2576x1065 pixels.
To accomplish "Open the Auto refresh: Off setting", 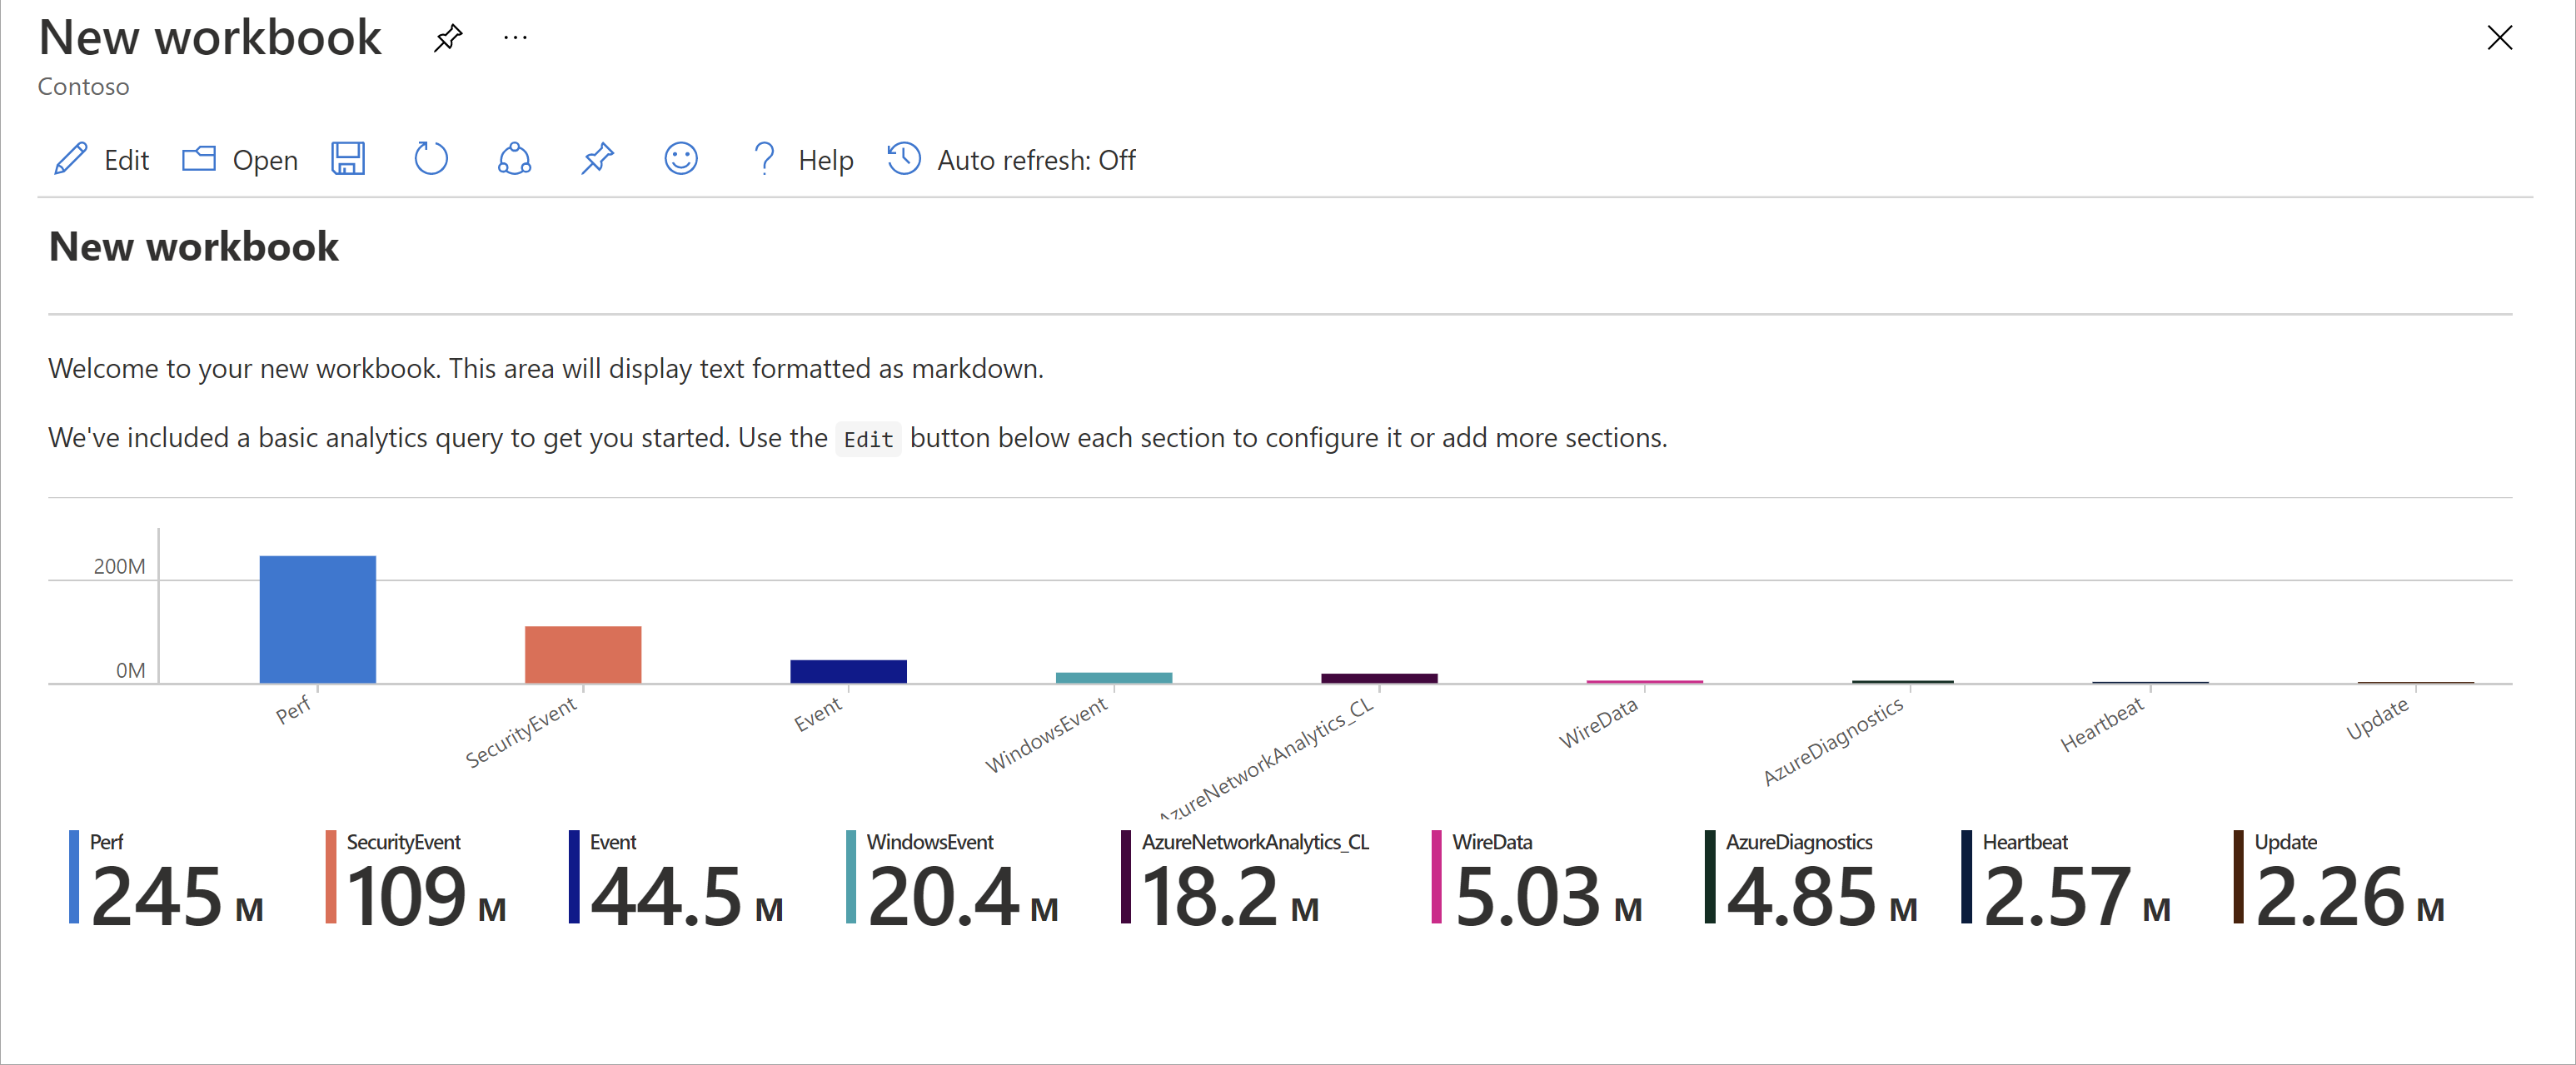I will point(1012,160).
